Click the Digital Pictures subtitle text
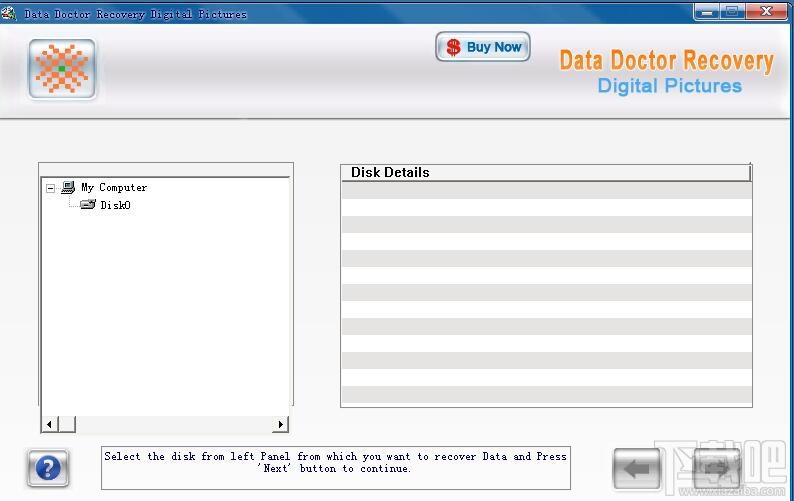 [669, 86]
